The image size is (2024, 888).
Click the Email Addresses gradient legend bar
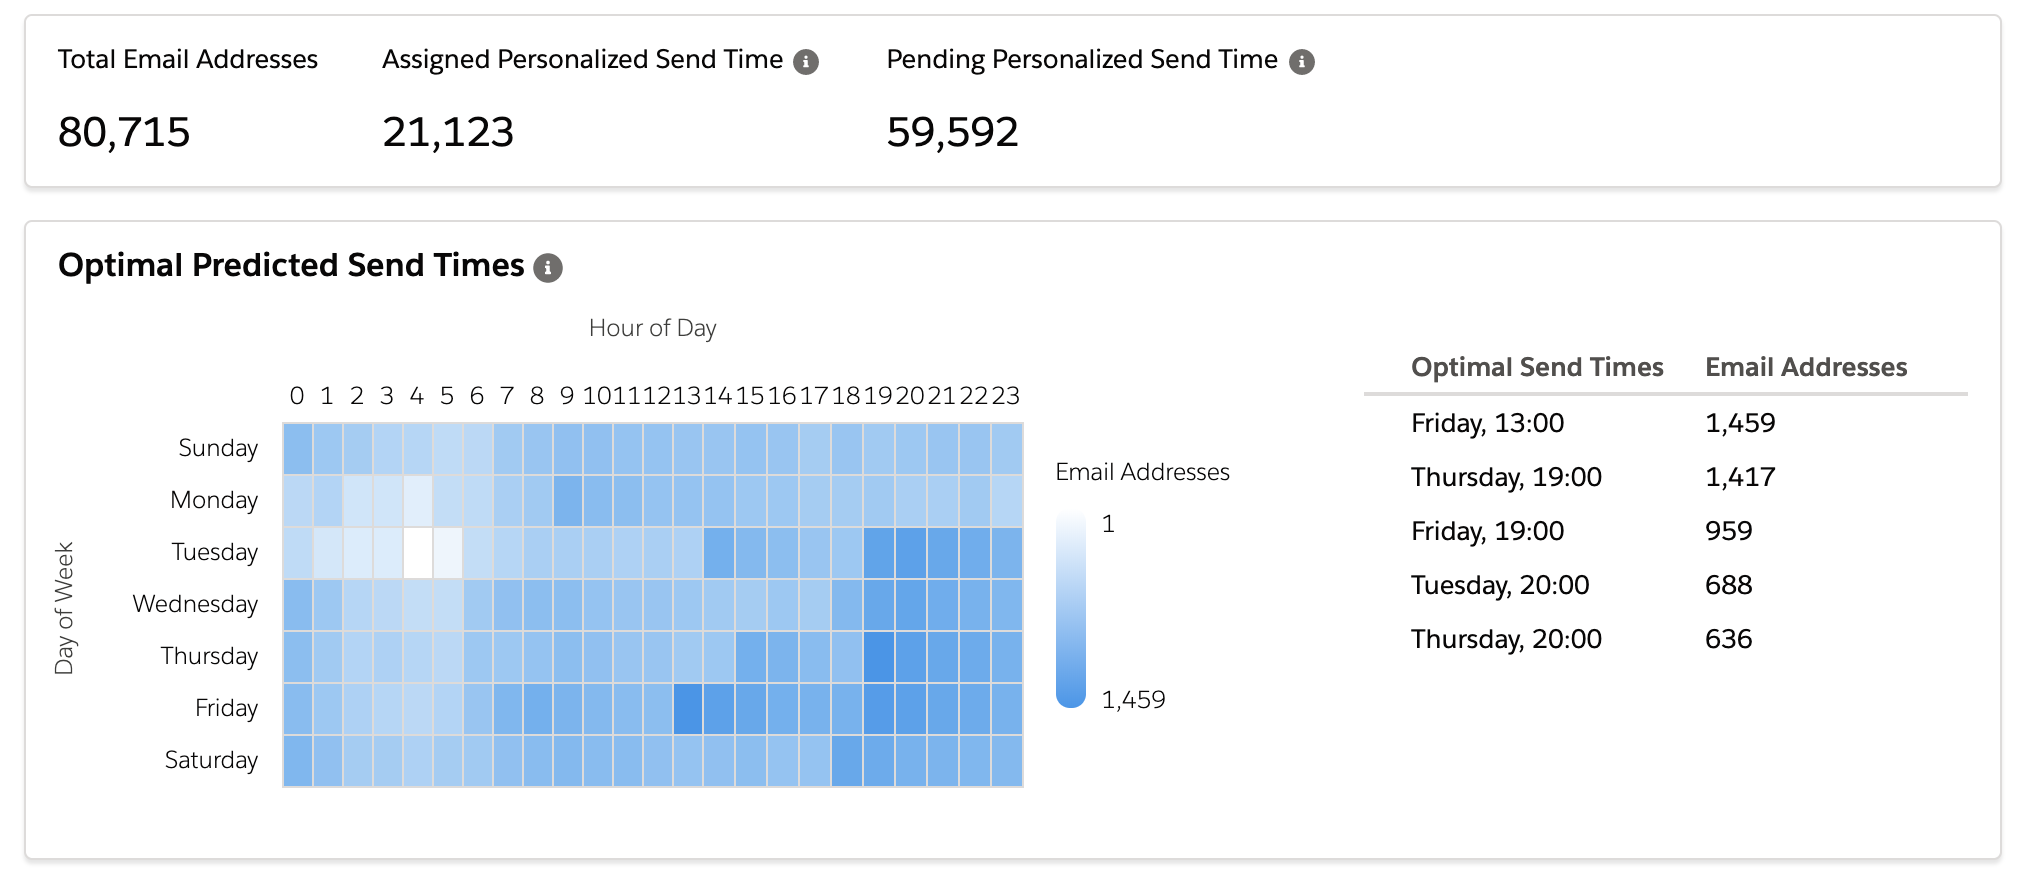[x=1070, y=610]
